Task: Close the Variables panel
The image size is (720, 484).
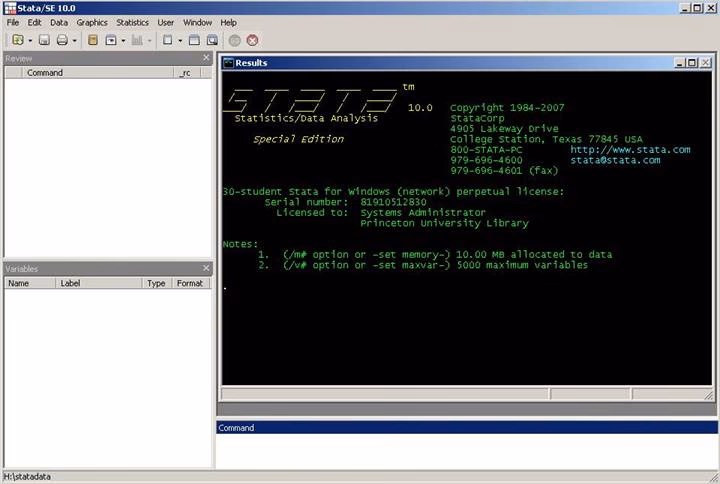Action: click(207, 269)
